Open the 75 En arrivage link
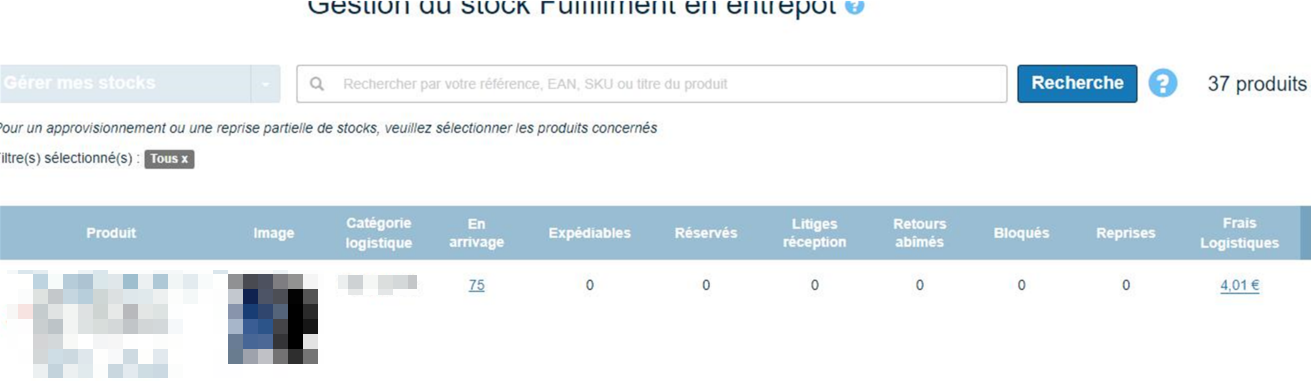 point(477,286)
